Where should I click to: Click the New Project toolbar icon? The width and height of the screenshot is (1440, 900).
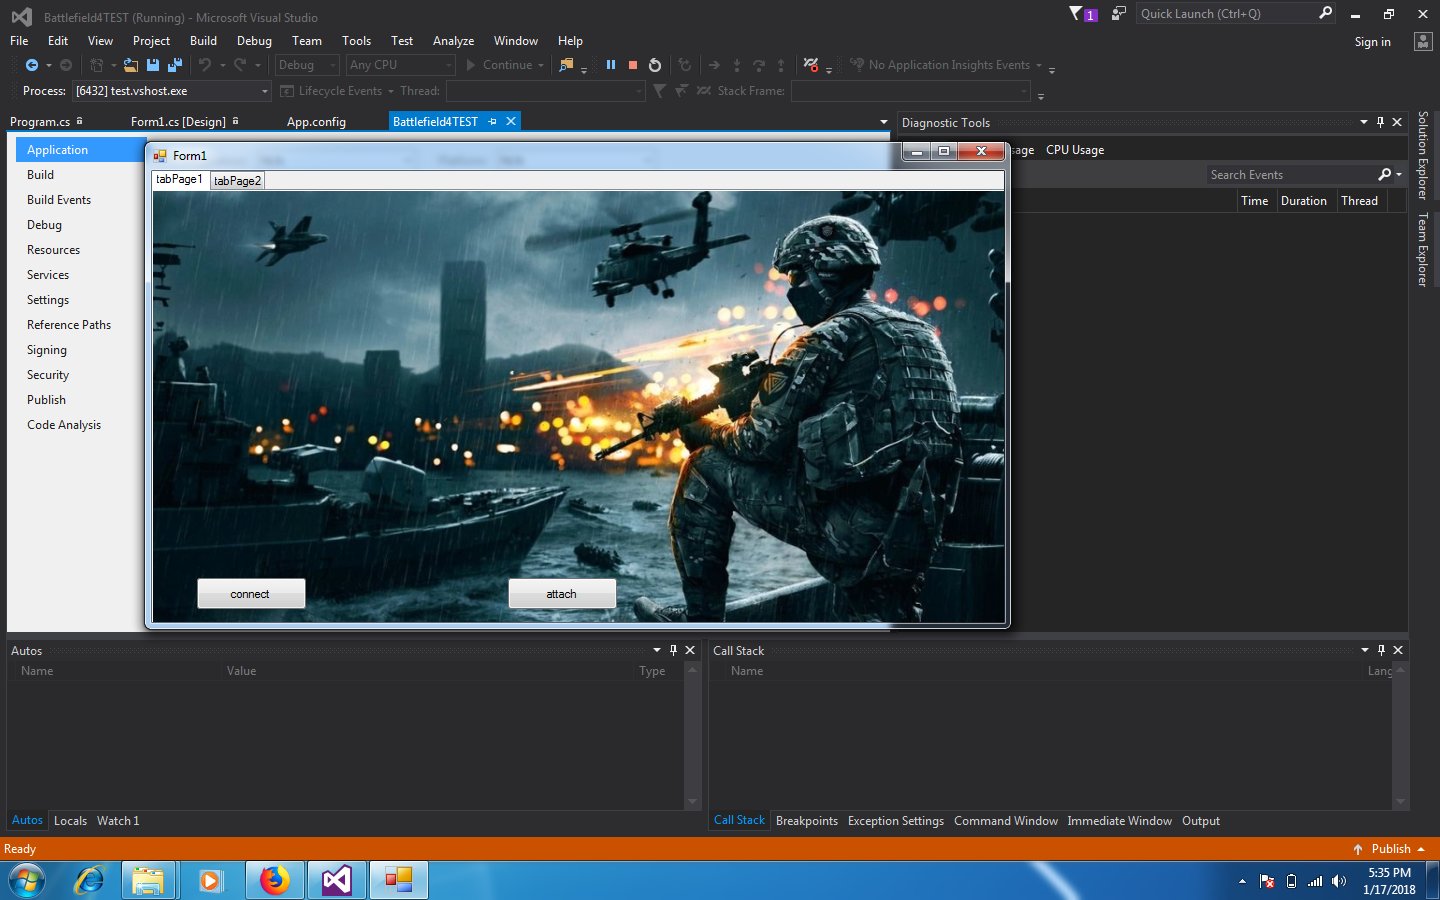[97, 65]
